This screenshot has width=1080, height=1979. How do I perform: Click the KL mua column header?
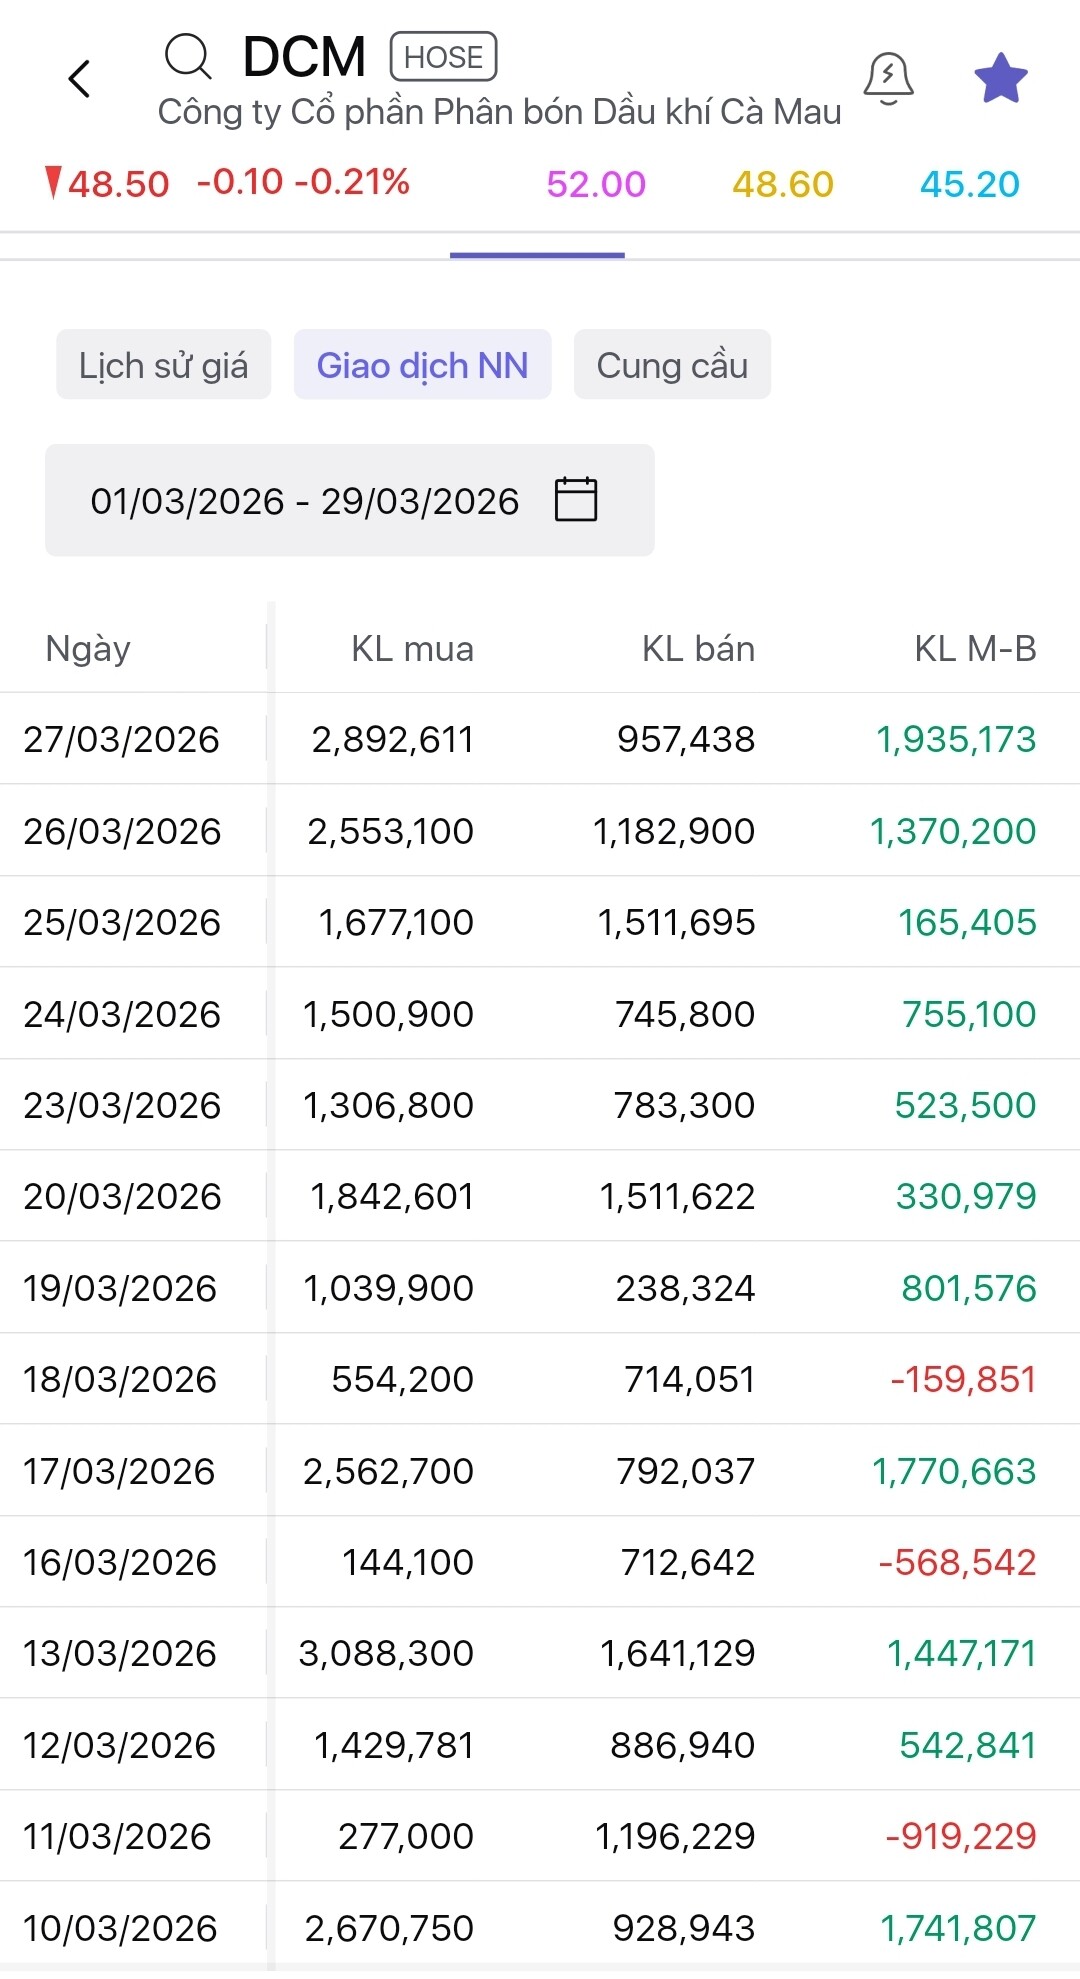[412, 649]
